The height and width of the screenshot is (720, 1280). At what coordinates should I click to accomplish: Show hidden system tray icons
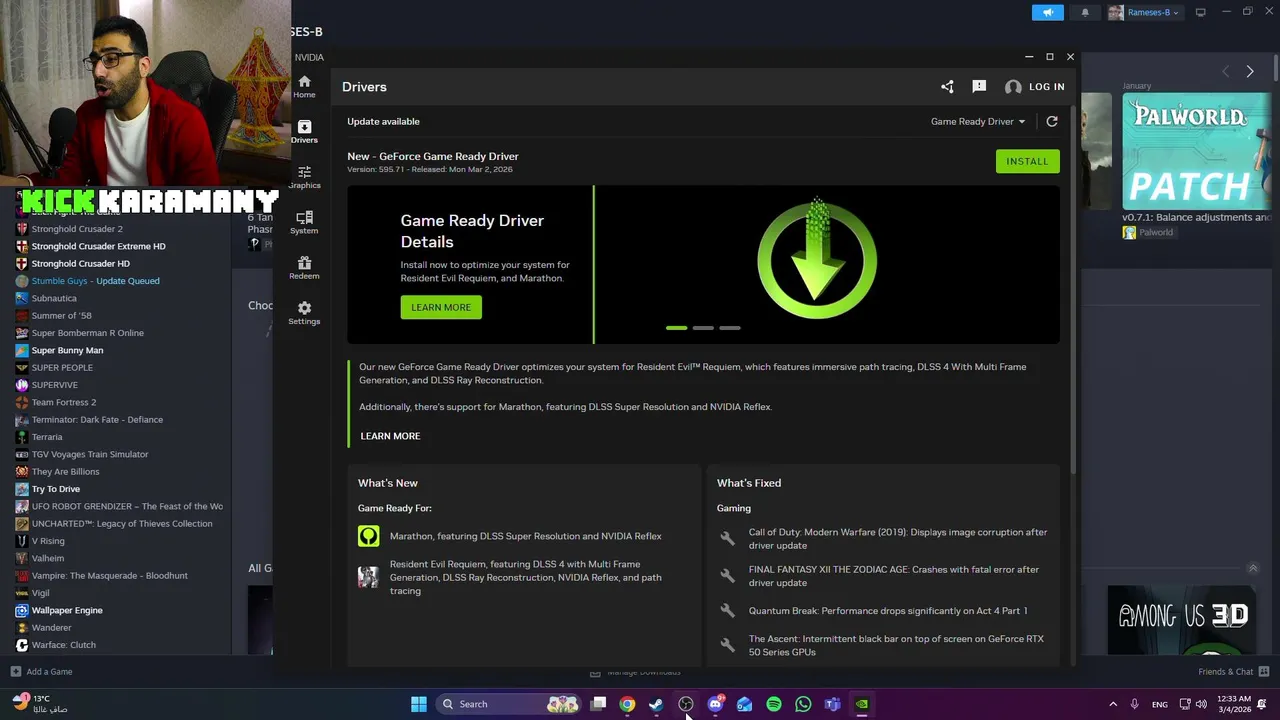1113,704
